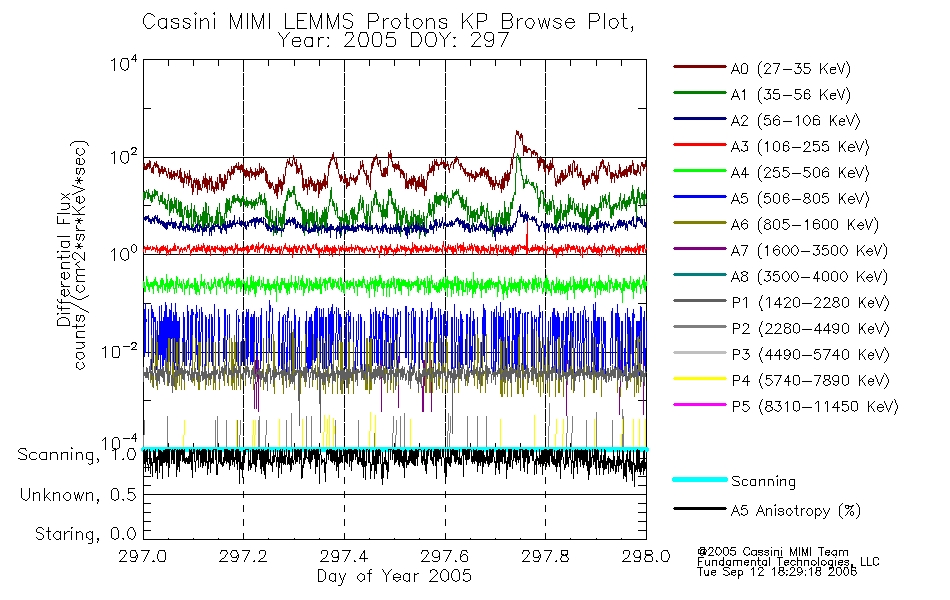Click the red A3 spike near 297.76

tap(527, 233)
